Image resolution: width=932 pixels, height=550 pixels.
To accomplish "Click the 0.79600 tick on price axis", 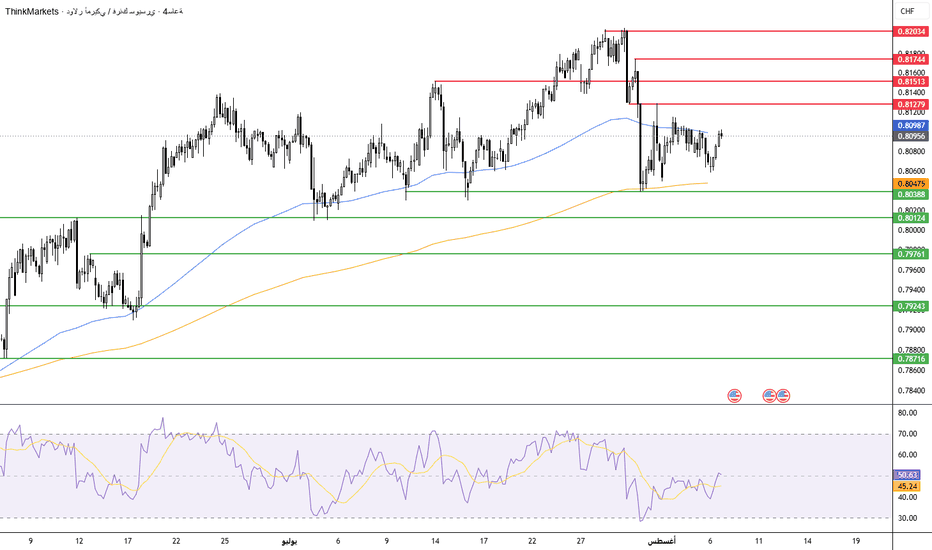I will pos(911,270).
